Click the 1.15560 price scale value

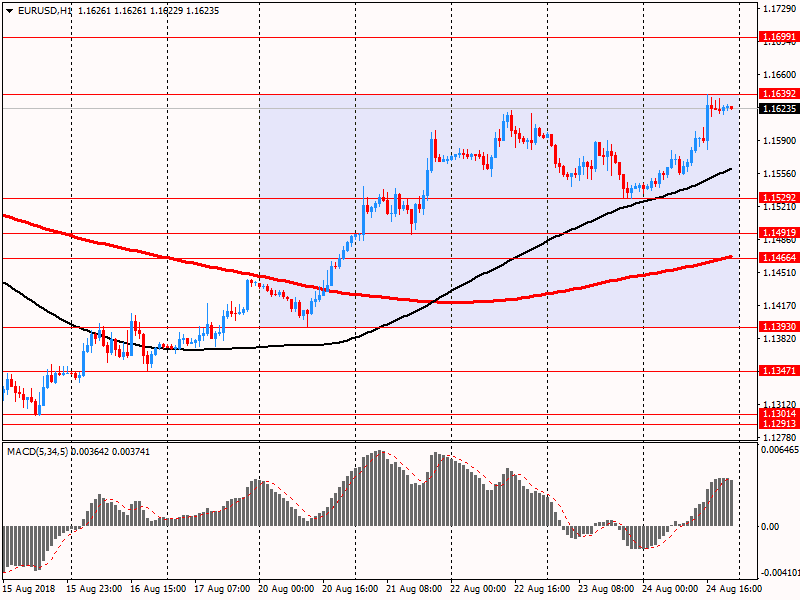[780, 173]
